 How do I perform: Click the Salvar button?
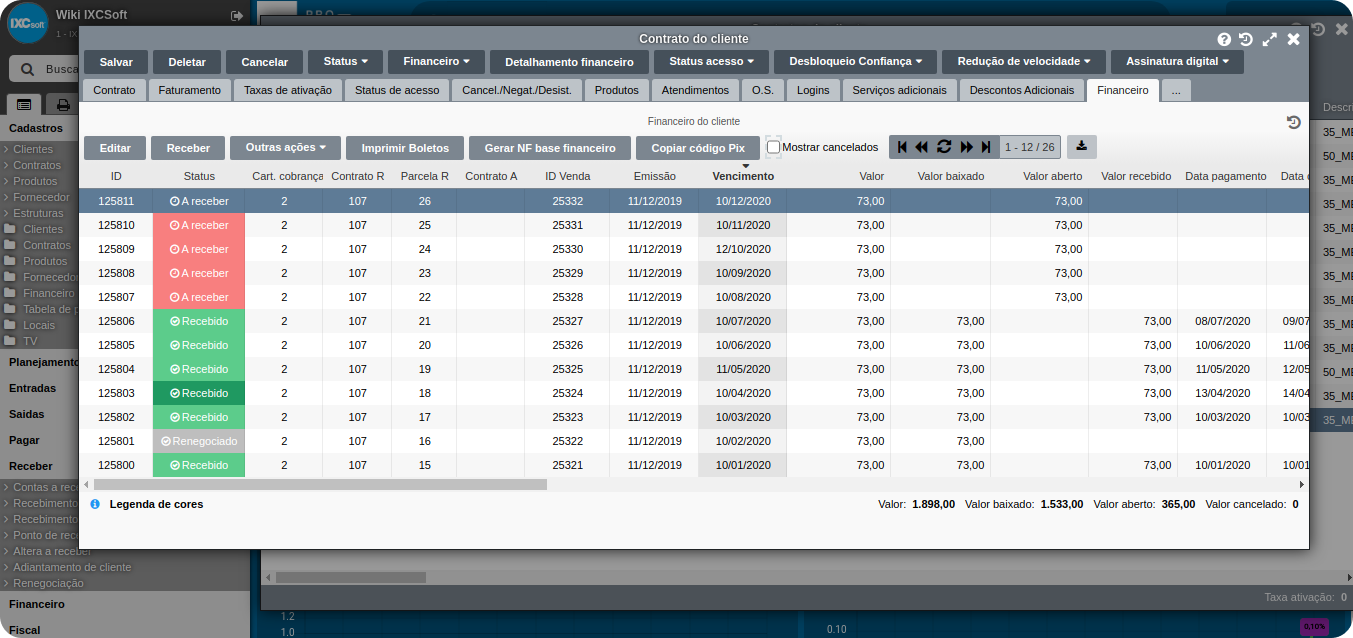(x=116, y=62)
